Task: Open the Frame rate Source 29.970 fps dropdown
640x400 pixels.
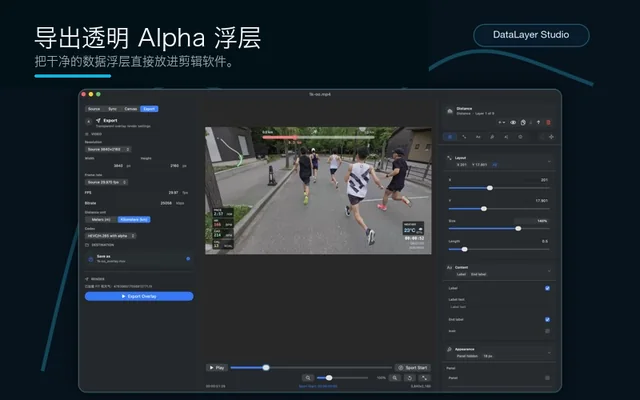Action: [106, 182]
